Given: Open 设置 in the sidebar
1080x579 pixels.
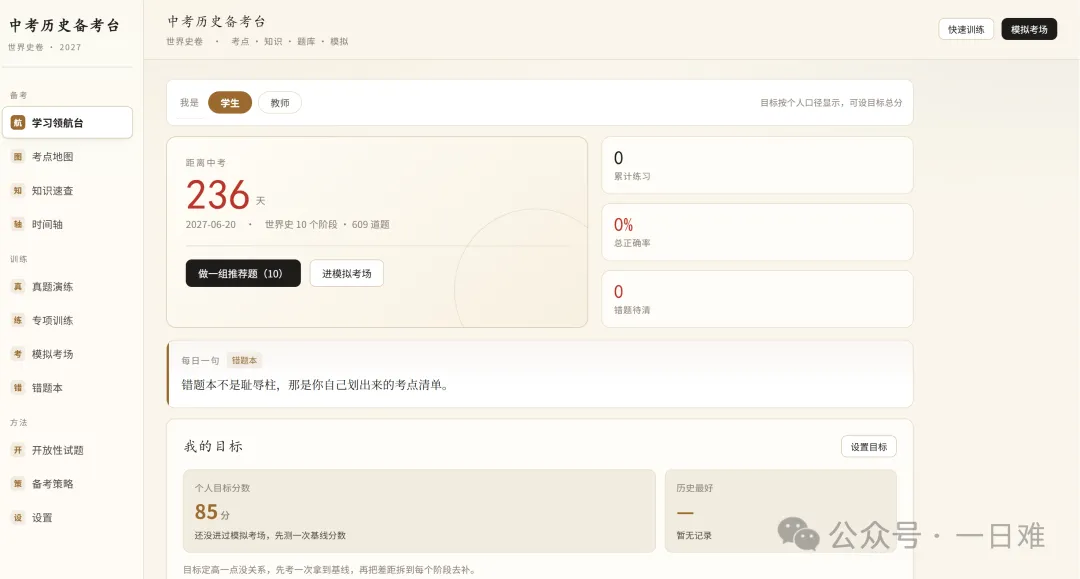Looking at the screenshot, I should click(x=68, y=517).
